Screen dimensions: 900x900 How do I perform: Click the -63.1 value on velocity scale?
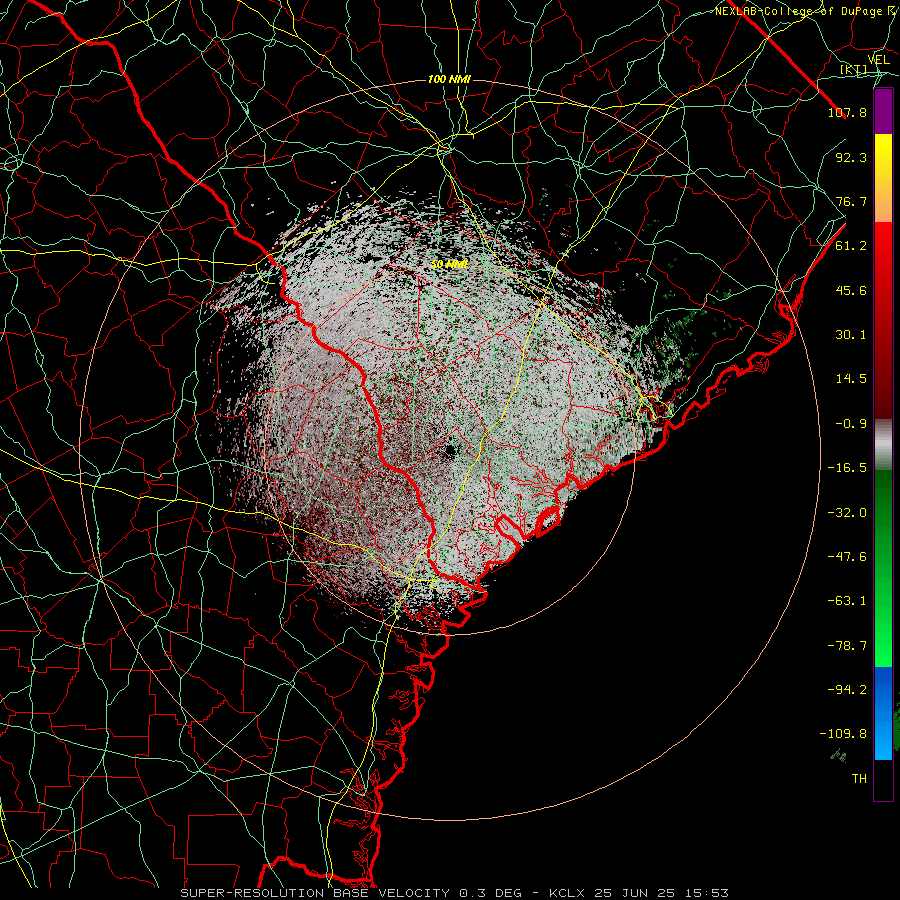coord(847,601)
